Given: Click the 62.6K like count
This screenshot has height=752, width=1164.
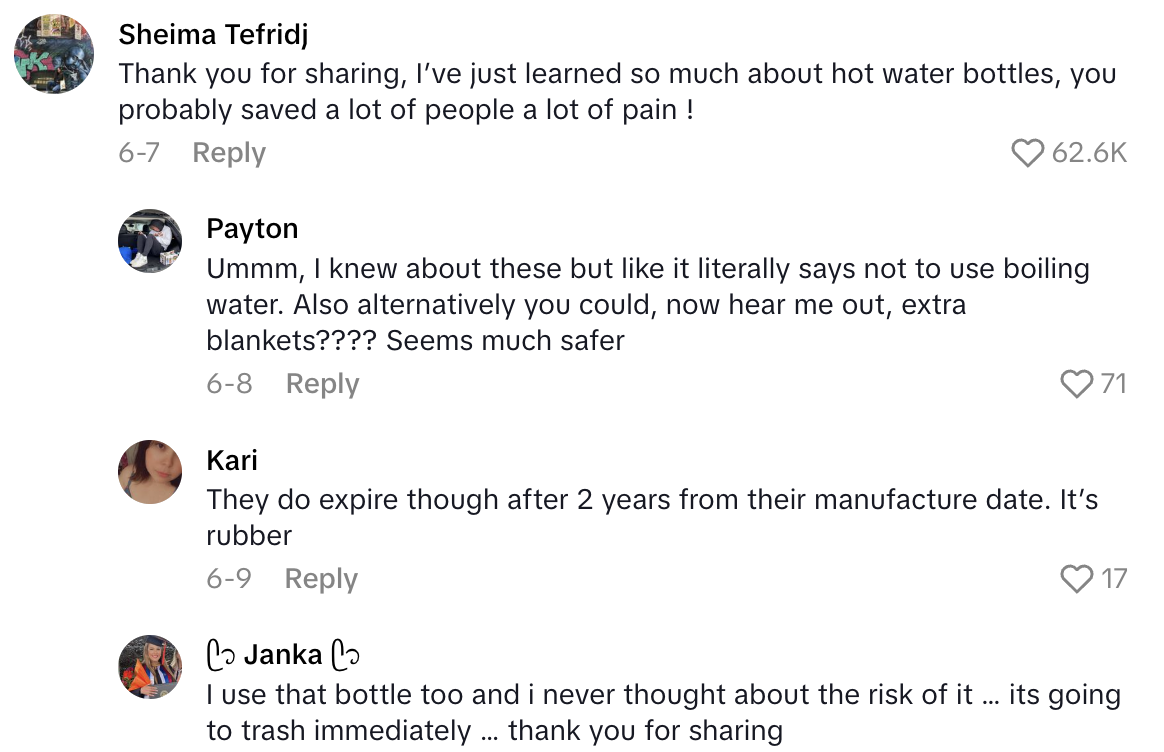Looking at the screenshot, I should [1092, 152].
